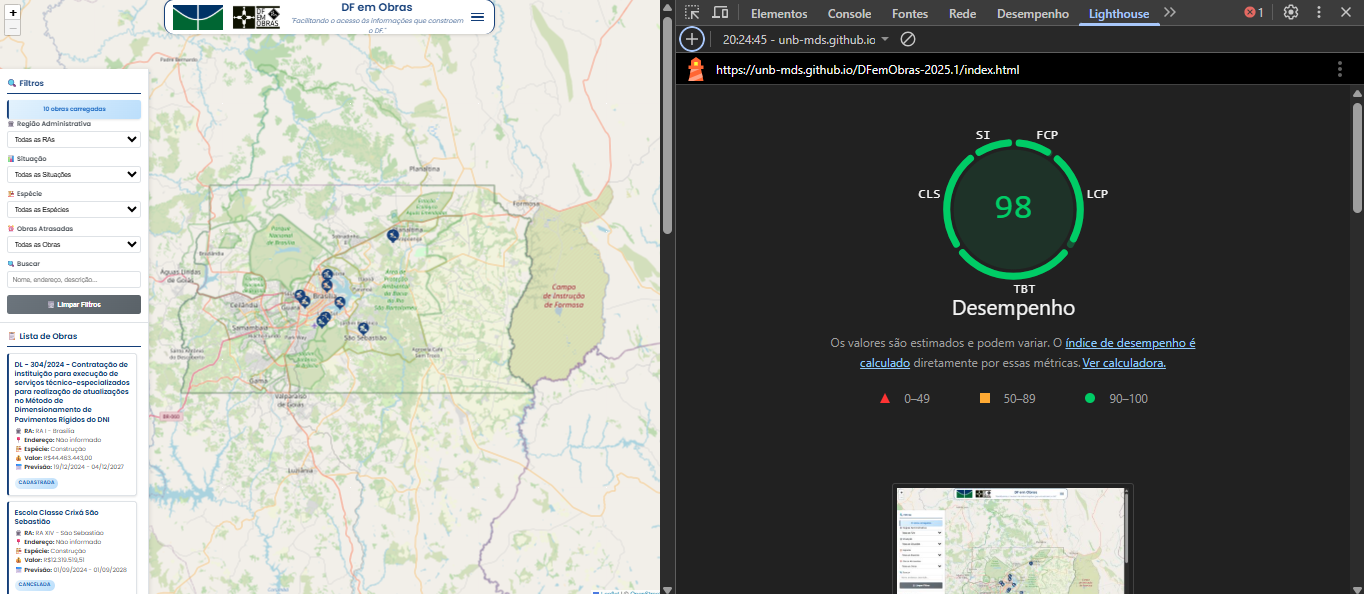
Task: Click the map marker near Sobradinho in the north
Action: point(393,235)
